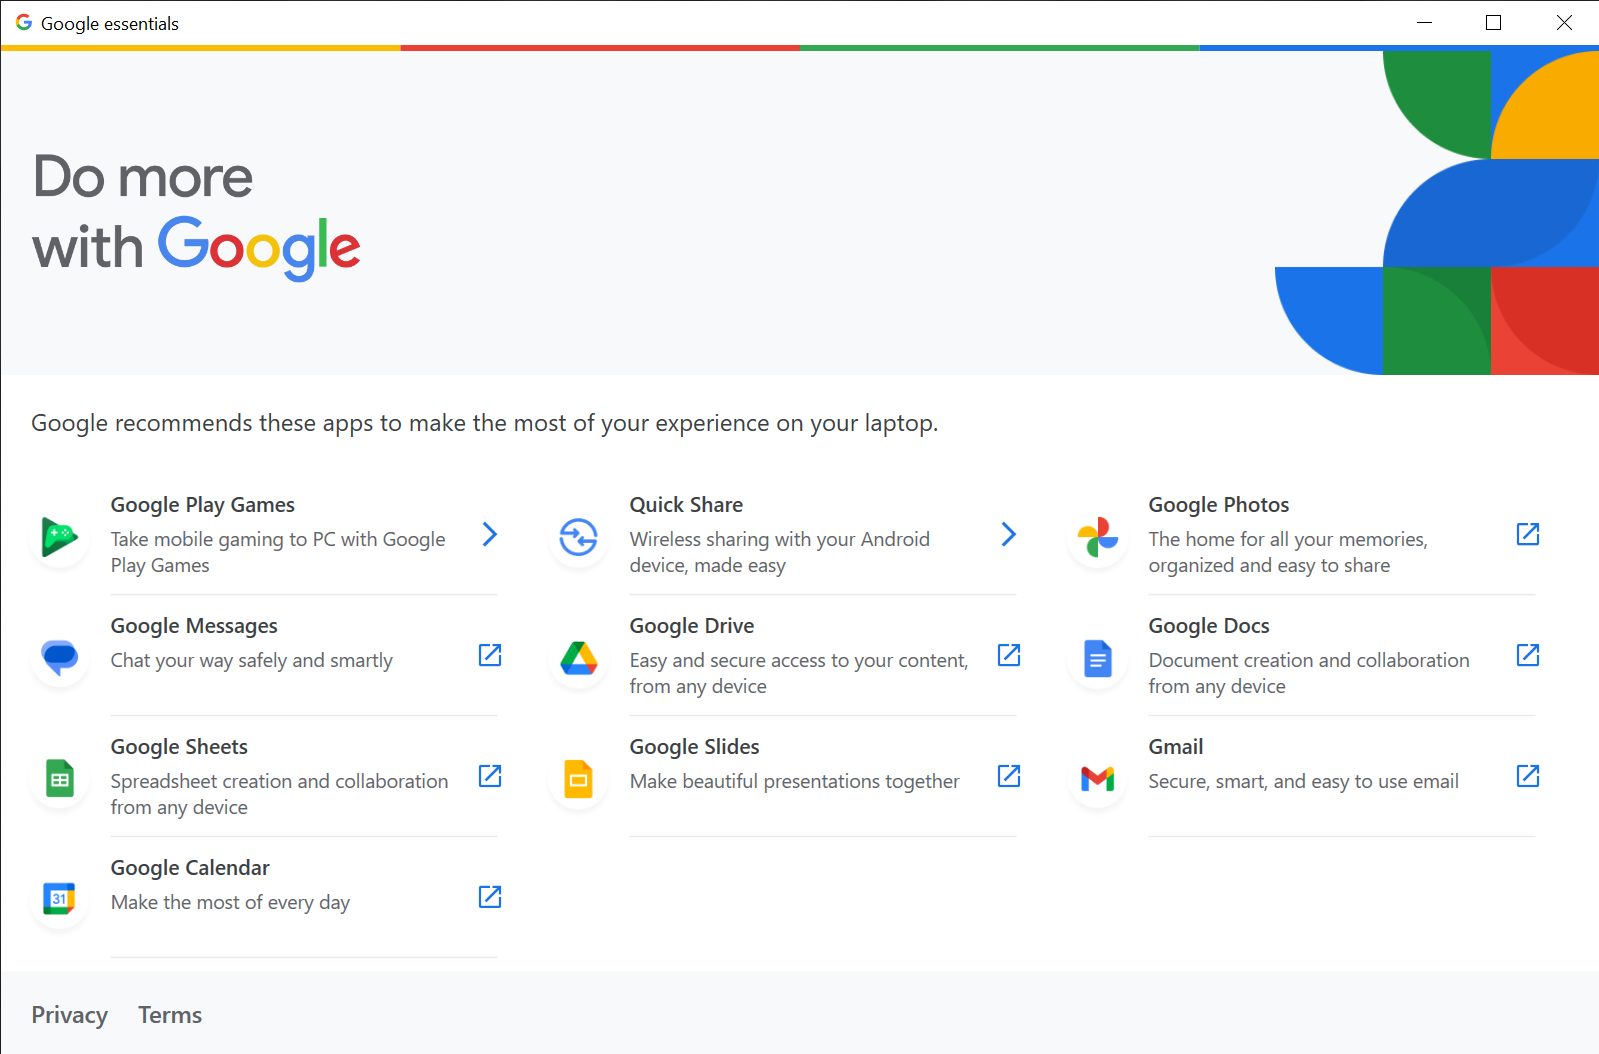Click 'The home for all your memories' description
The image size is (1599, 1054).
pos(1288,552)
